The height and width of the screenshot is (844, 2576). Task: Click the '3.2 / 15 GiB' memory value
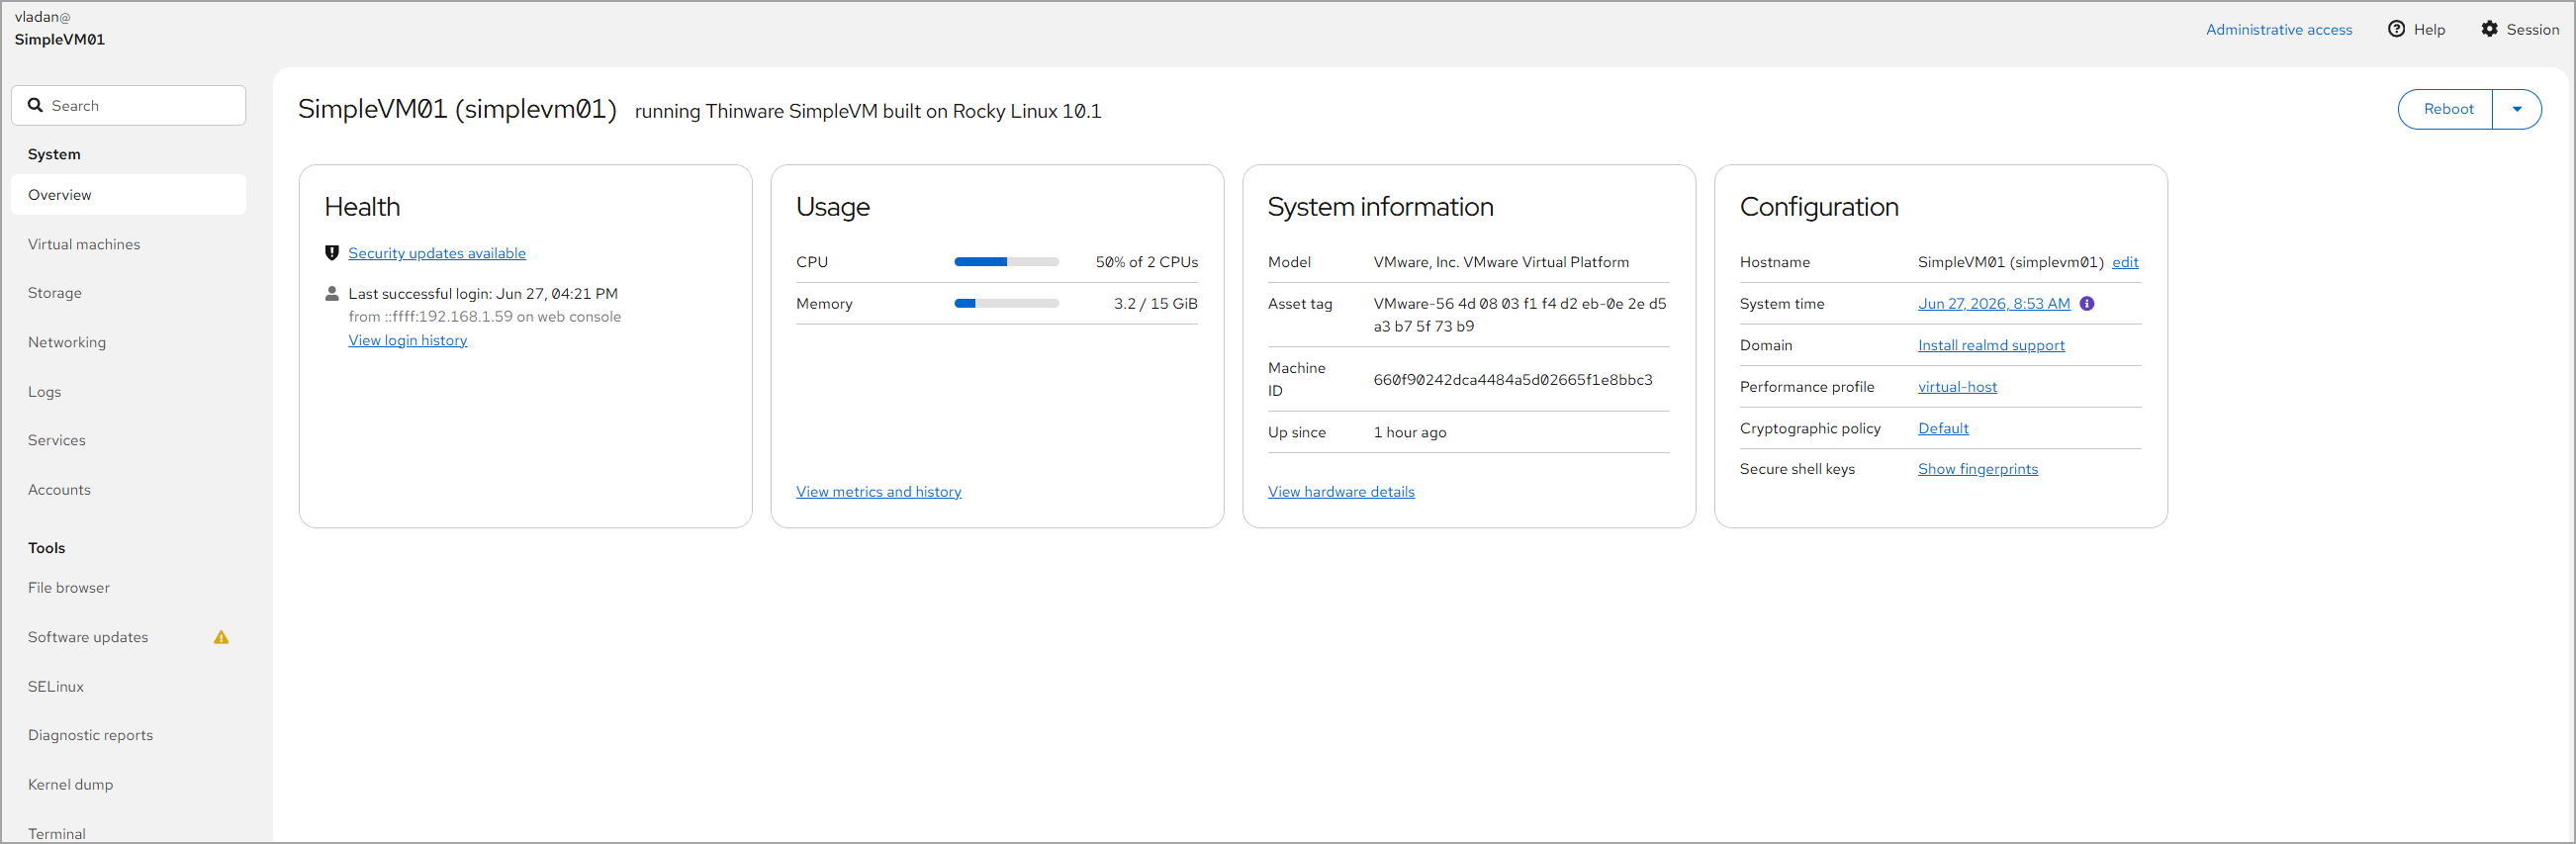[x=1155, y=304]
